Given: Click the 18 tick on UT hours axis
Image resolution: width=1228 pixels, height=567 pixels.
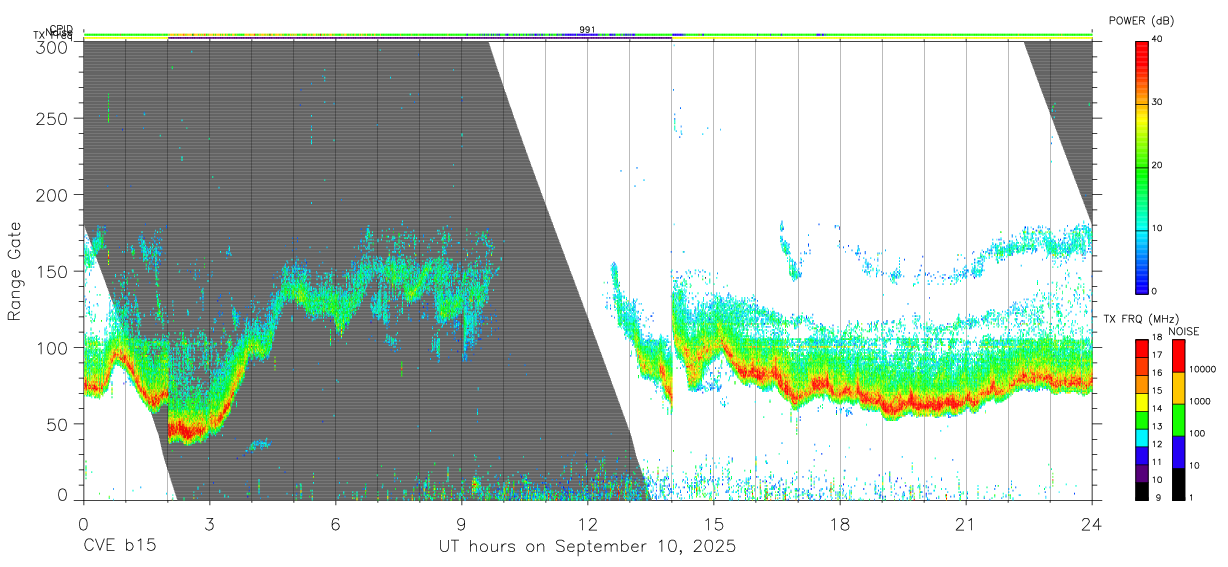Looking at the screenshot, I should click(x=840, y=524).
